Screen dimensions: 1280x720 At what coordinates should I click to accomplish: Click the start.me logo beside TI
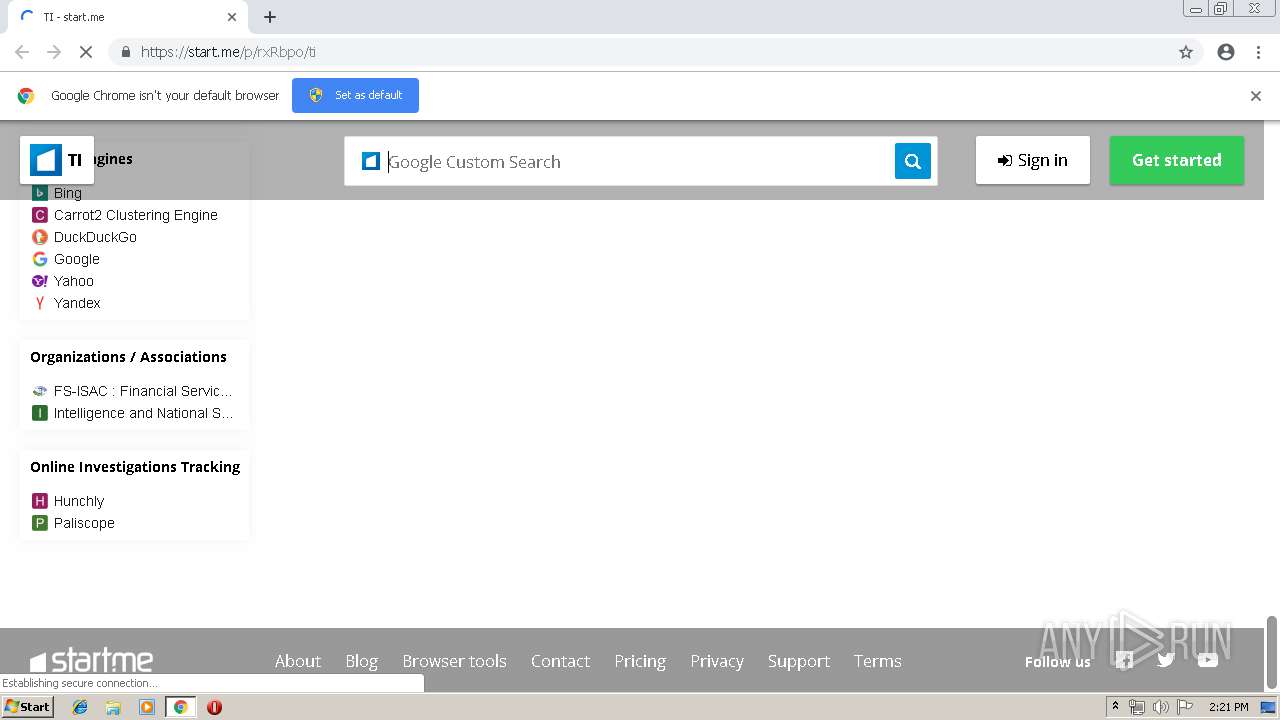(x=46, y=160)
